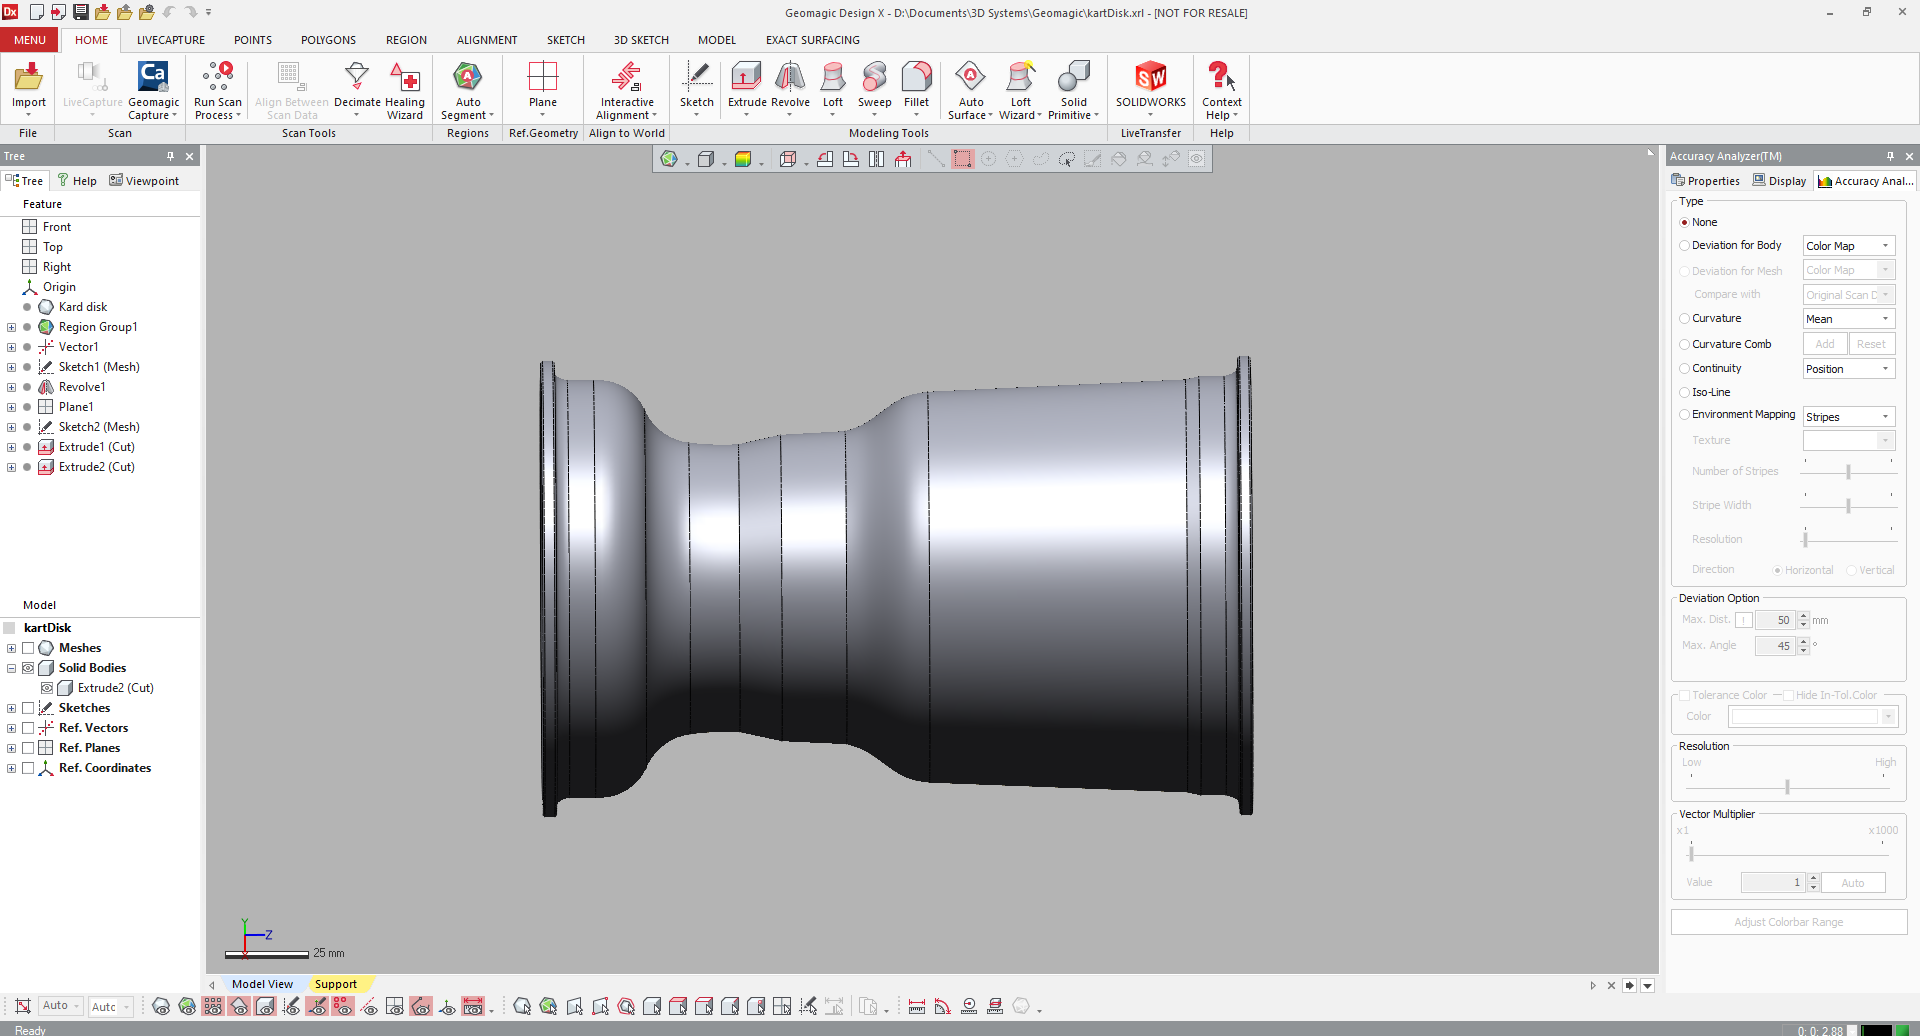Screen dimensions: 1920x1036
Task: Open the Sweep modeling tool
Action: 874,79
